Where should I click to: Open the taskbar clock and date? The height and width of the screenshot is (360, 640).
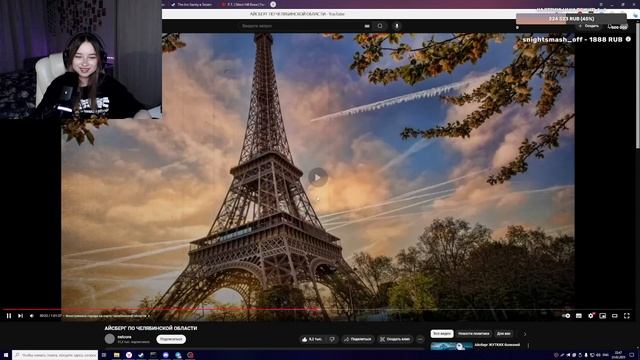tap(619, 355)
